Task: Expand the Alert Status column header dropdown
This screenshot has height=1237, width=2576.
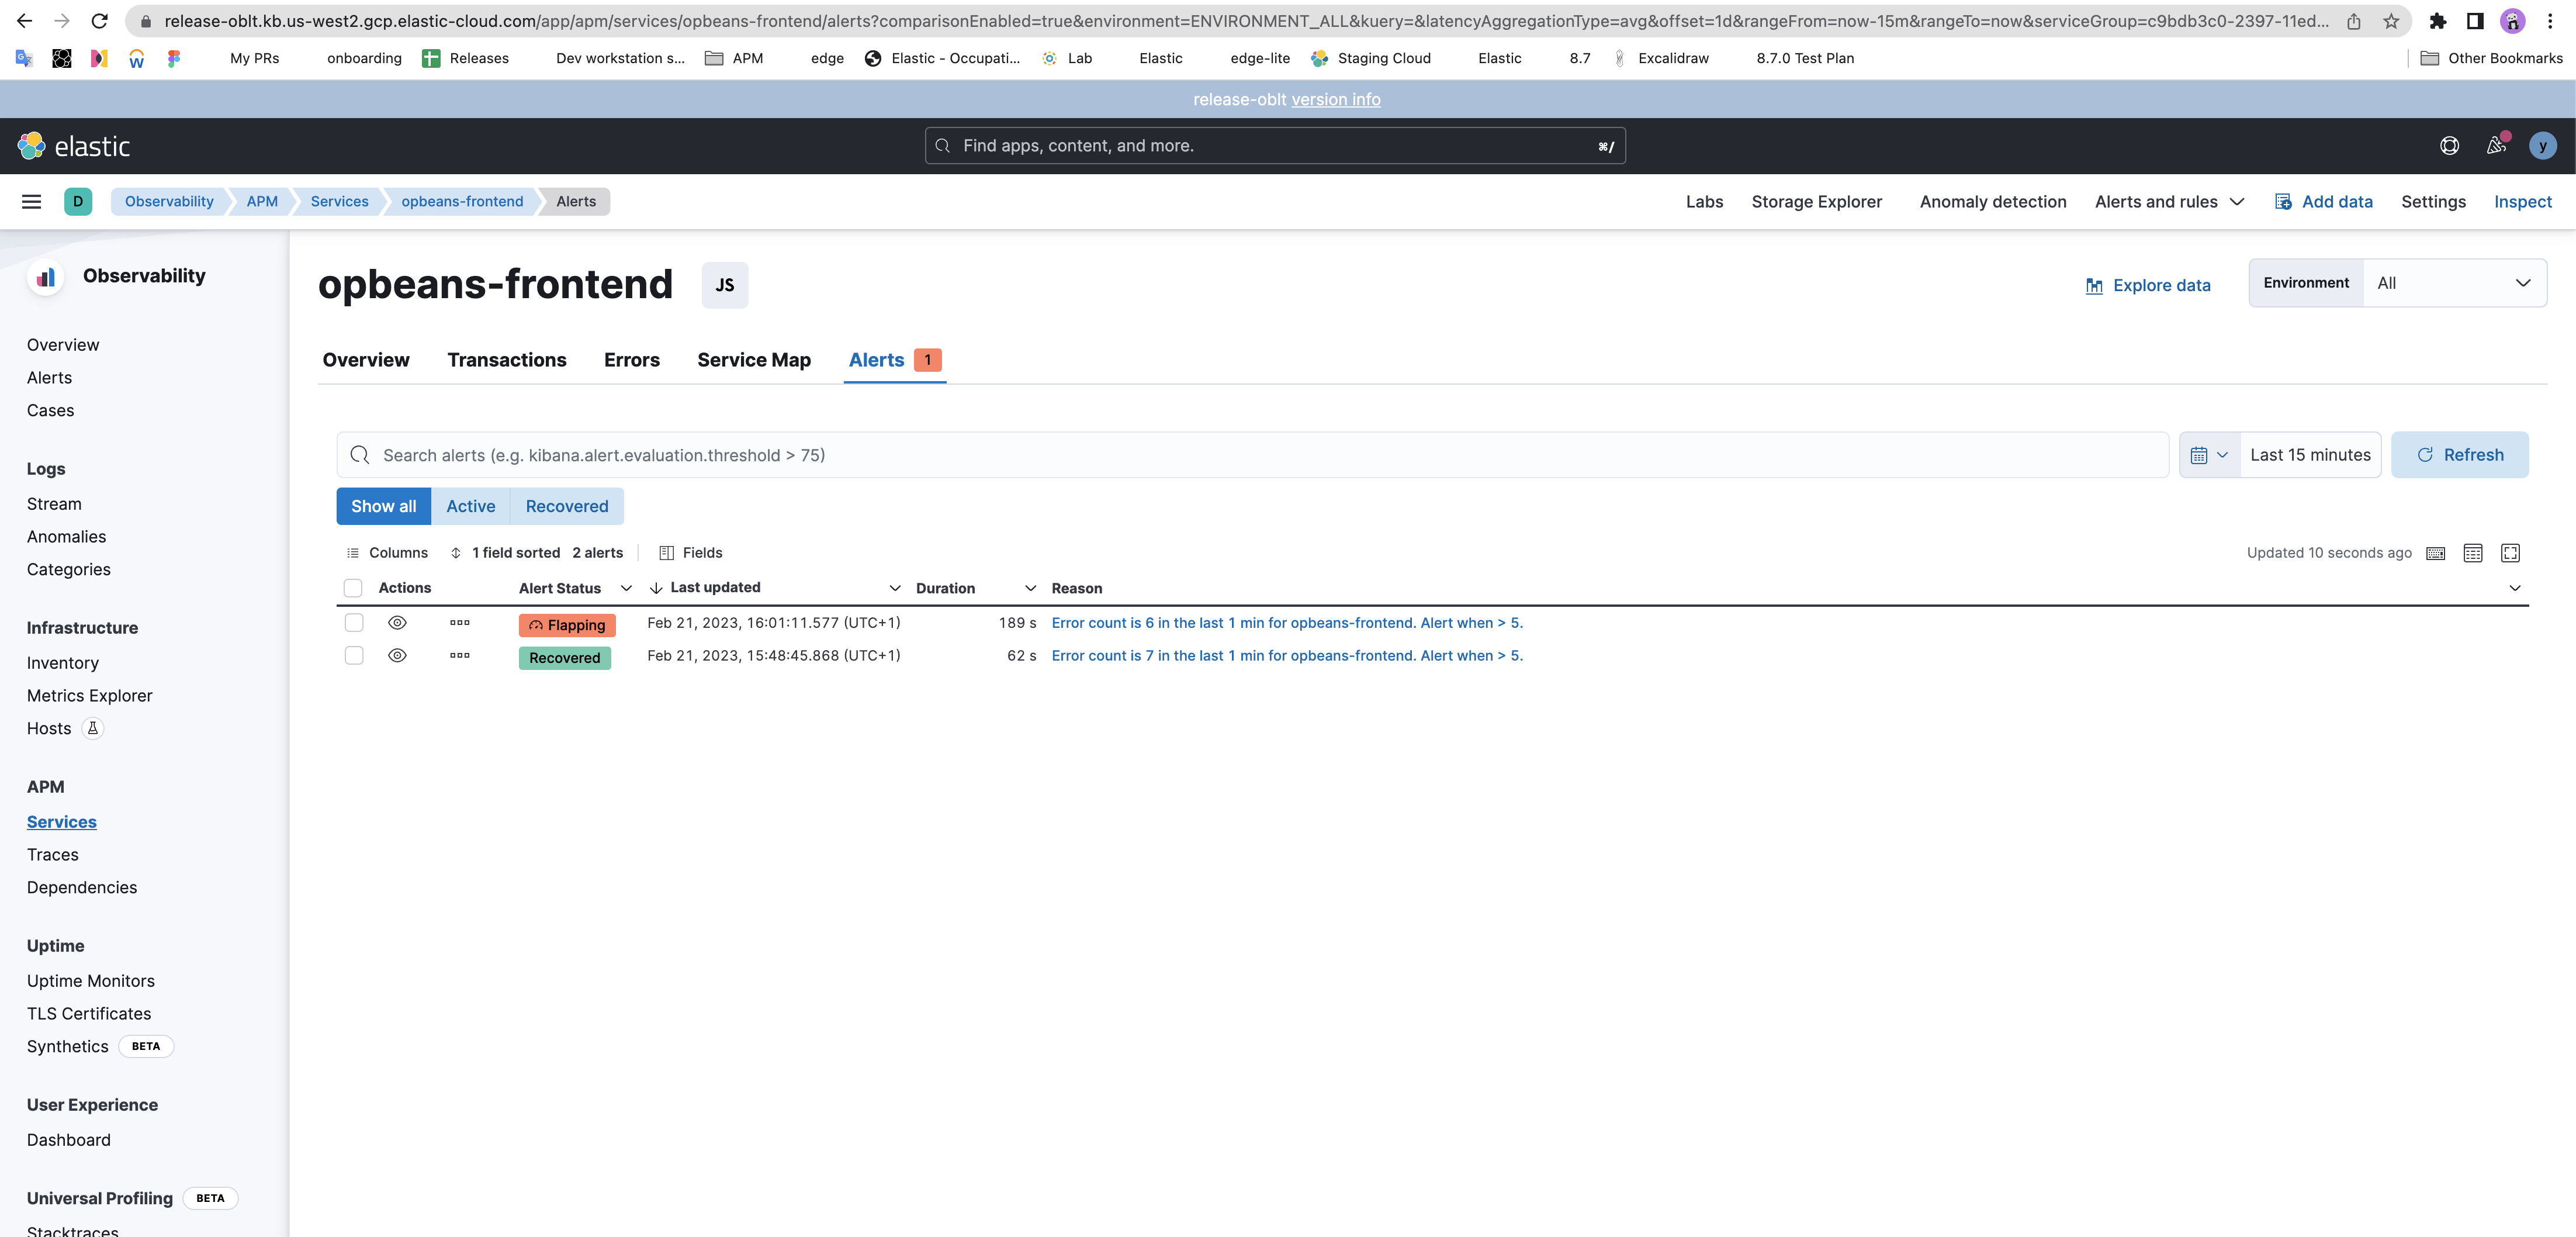Action: [x=626, y=588]
